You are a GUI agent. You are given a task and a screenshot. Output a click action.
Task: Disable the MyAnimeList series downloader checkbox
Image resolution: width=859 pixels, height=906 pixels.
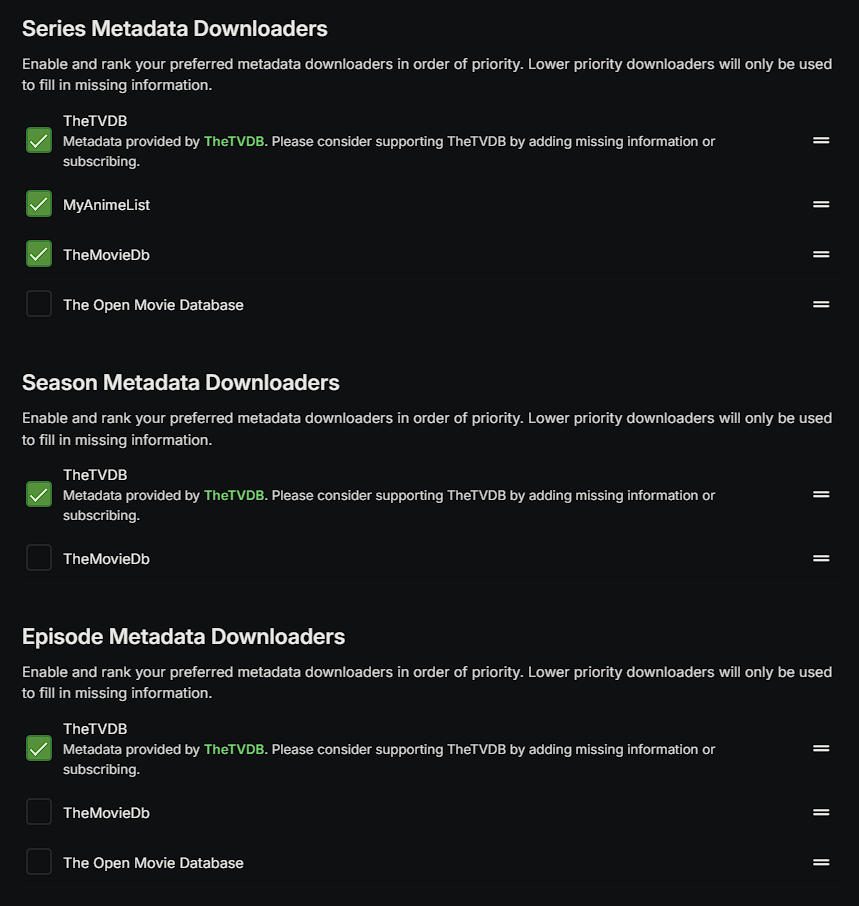[39, 204]
